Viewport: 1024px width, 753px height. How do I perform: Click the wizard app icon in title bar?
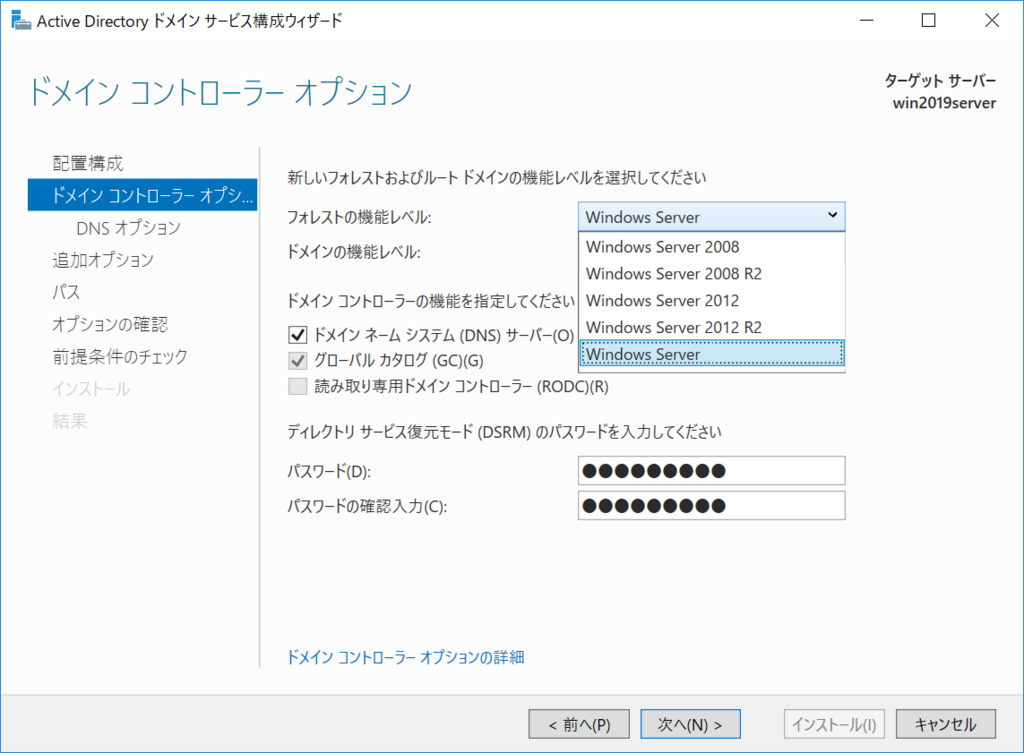(21, 20)
